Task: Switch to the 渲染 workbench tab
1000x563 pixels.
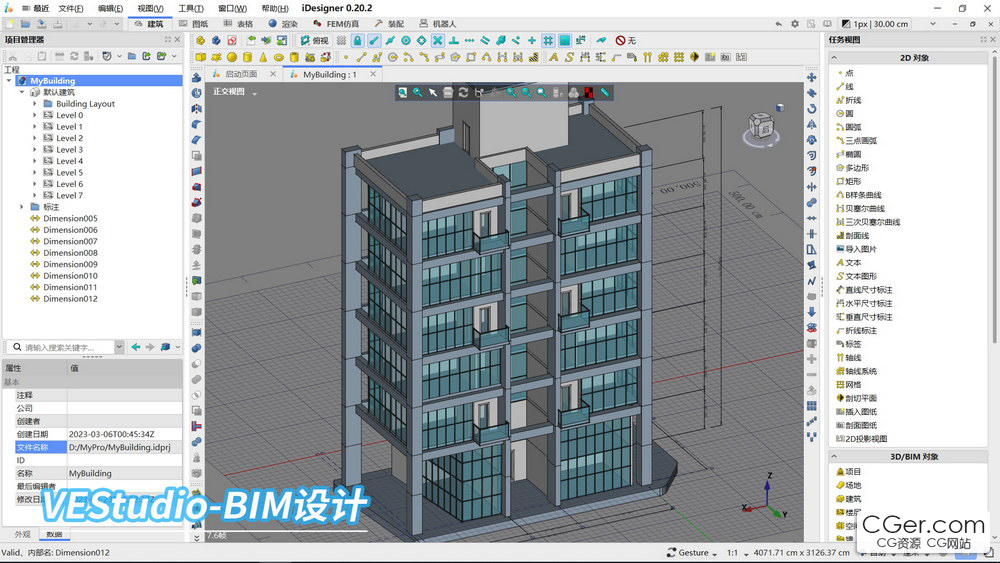Action: click(283, 24)
